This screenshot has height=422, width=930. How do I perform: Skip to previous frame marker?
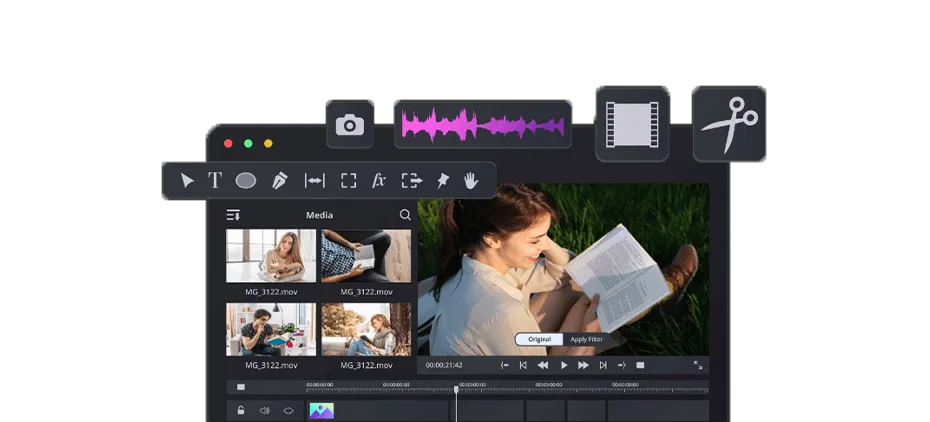pyautogui.click(x=523, y=365)
